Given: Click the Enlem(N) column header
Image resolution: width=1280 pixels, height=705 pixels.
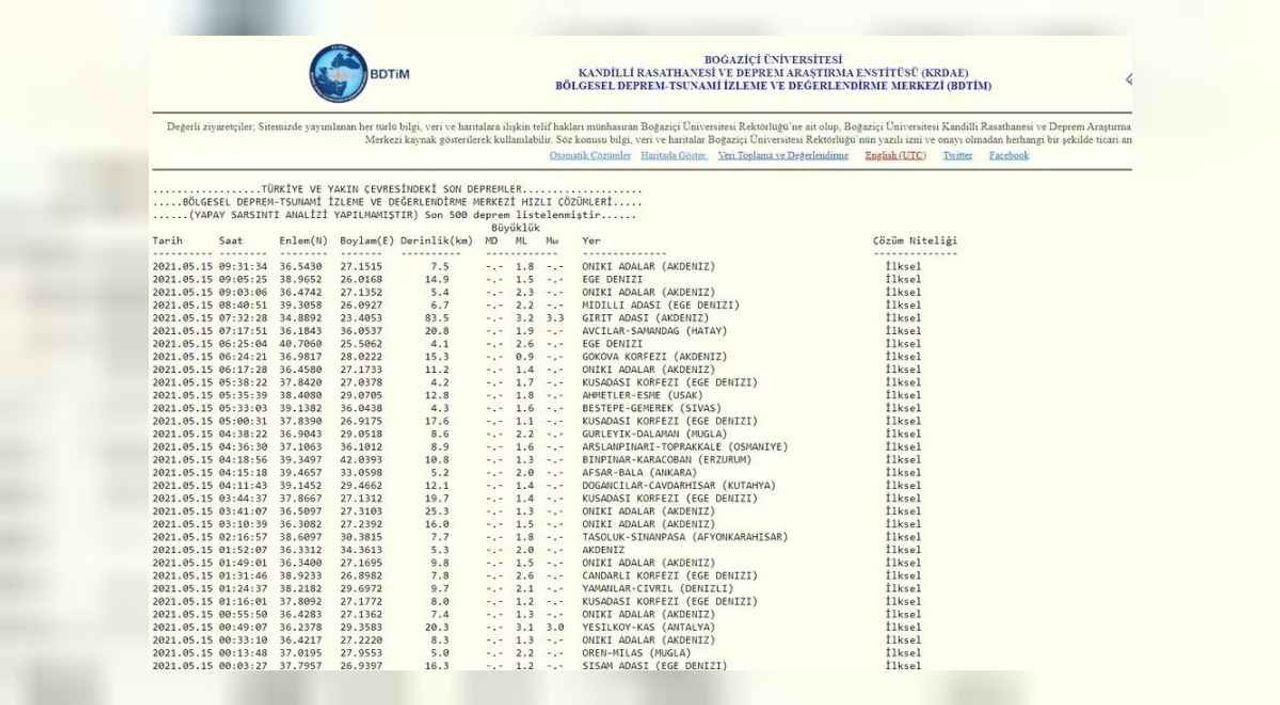Looking at the screenshot, I should click(303, 240).
